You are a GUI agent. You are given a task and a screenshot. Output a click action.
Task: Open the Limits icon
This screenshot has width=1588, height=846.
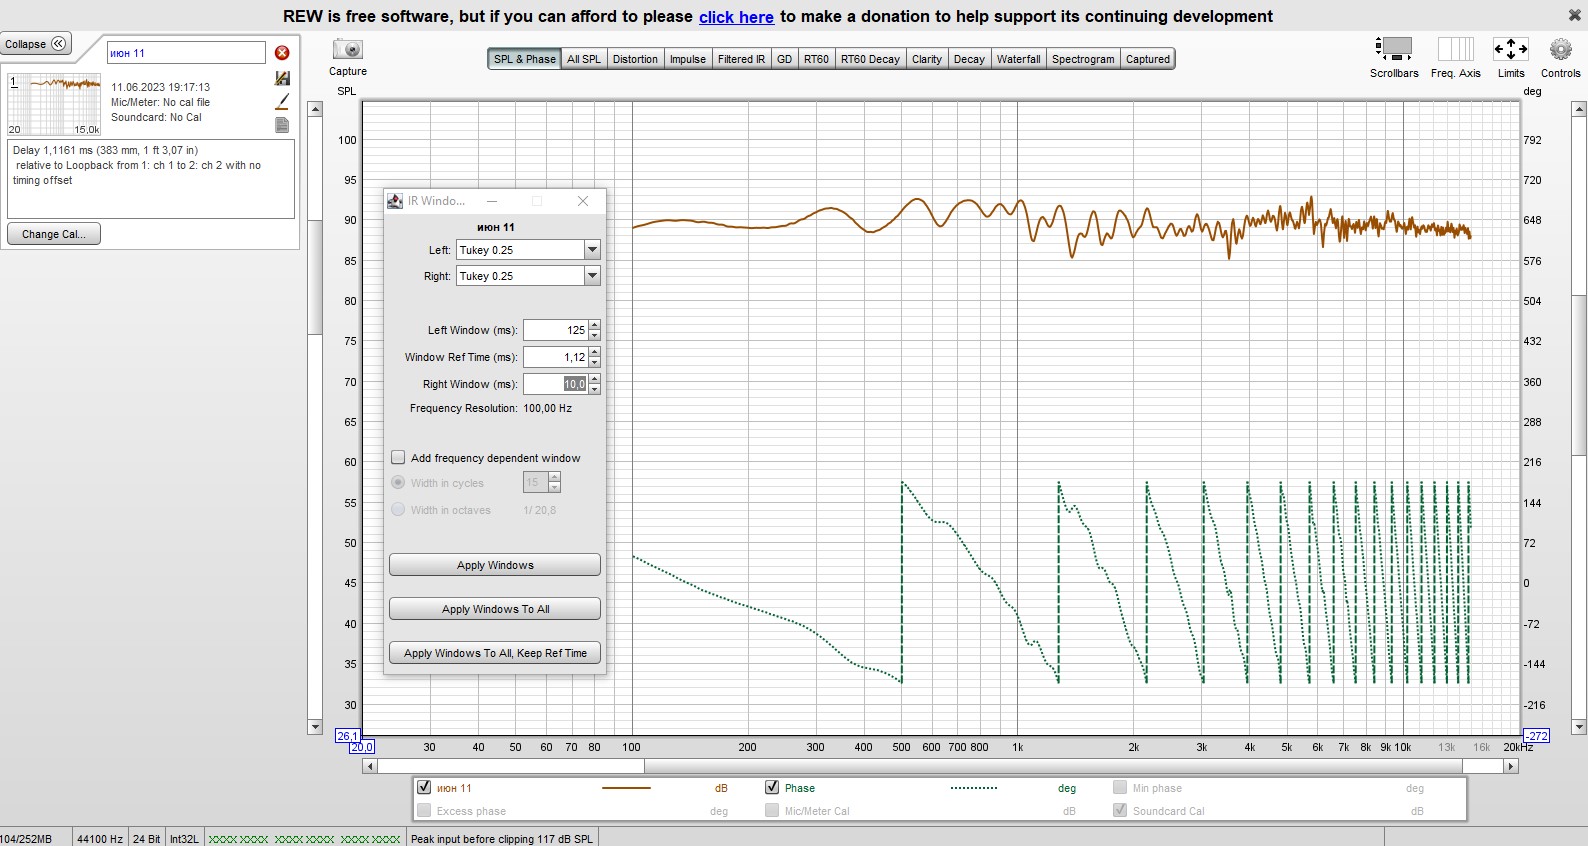(x=1511, y=49)
